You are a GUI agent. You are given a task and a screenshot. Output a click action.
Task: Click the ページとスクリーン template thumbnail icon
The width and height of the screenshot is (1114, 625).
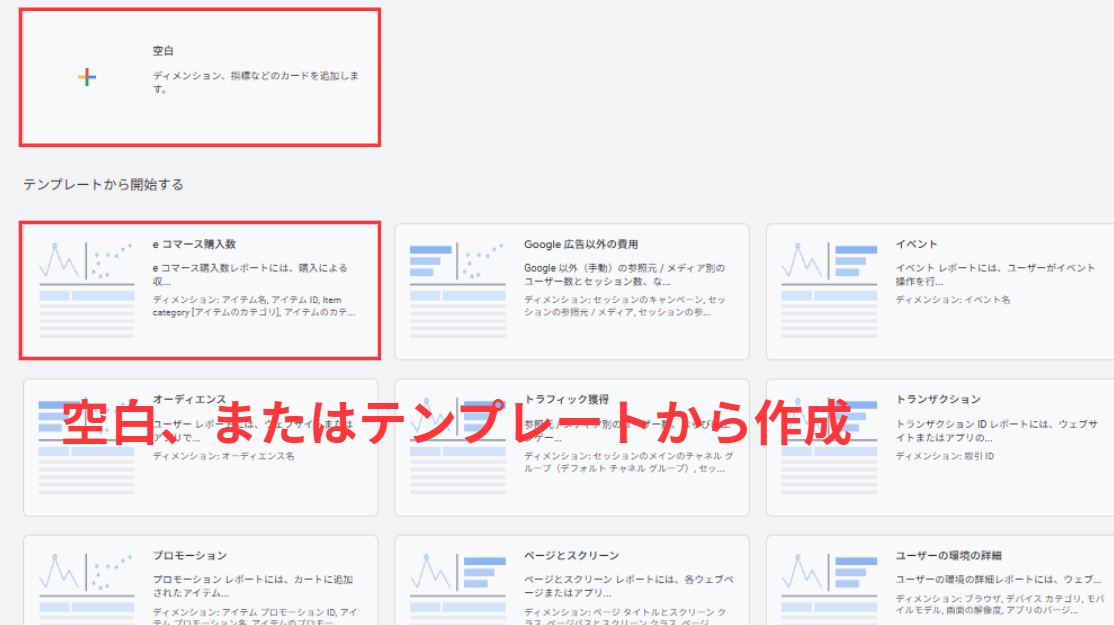tap(457, 590)
